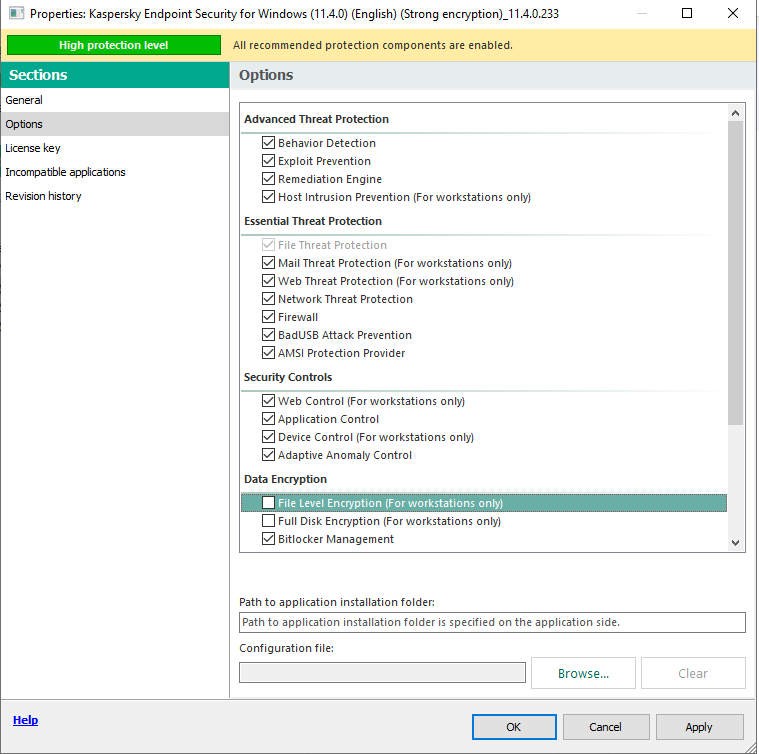Uncheck Bitlocker Management
This screenshot has height=754, width=759.
(x=268, y=539)
